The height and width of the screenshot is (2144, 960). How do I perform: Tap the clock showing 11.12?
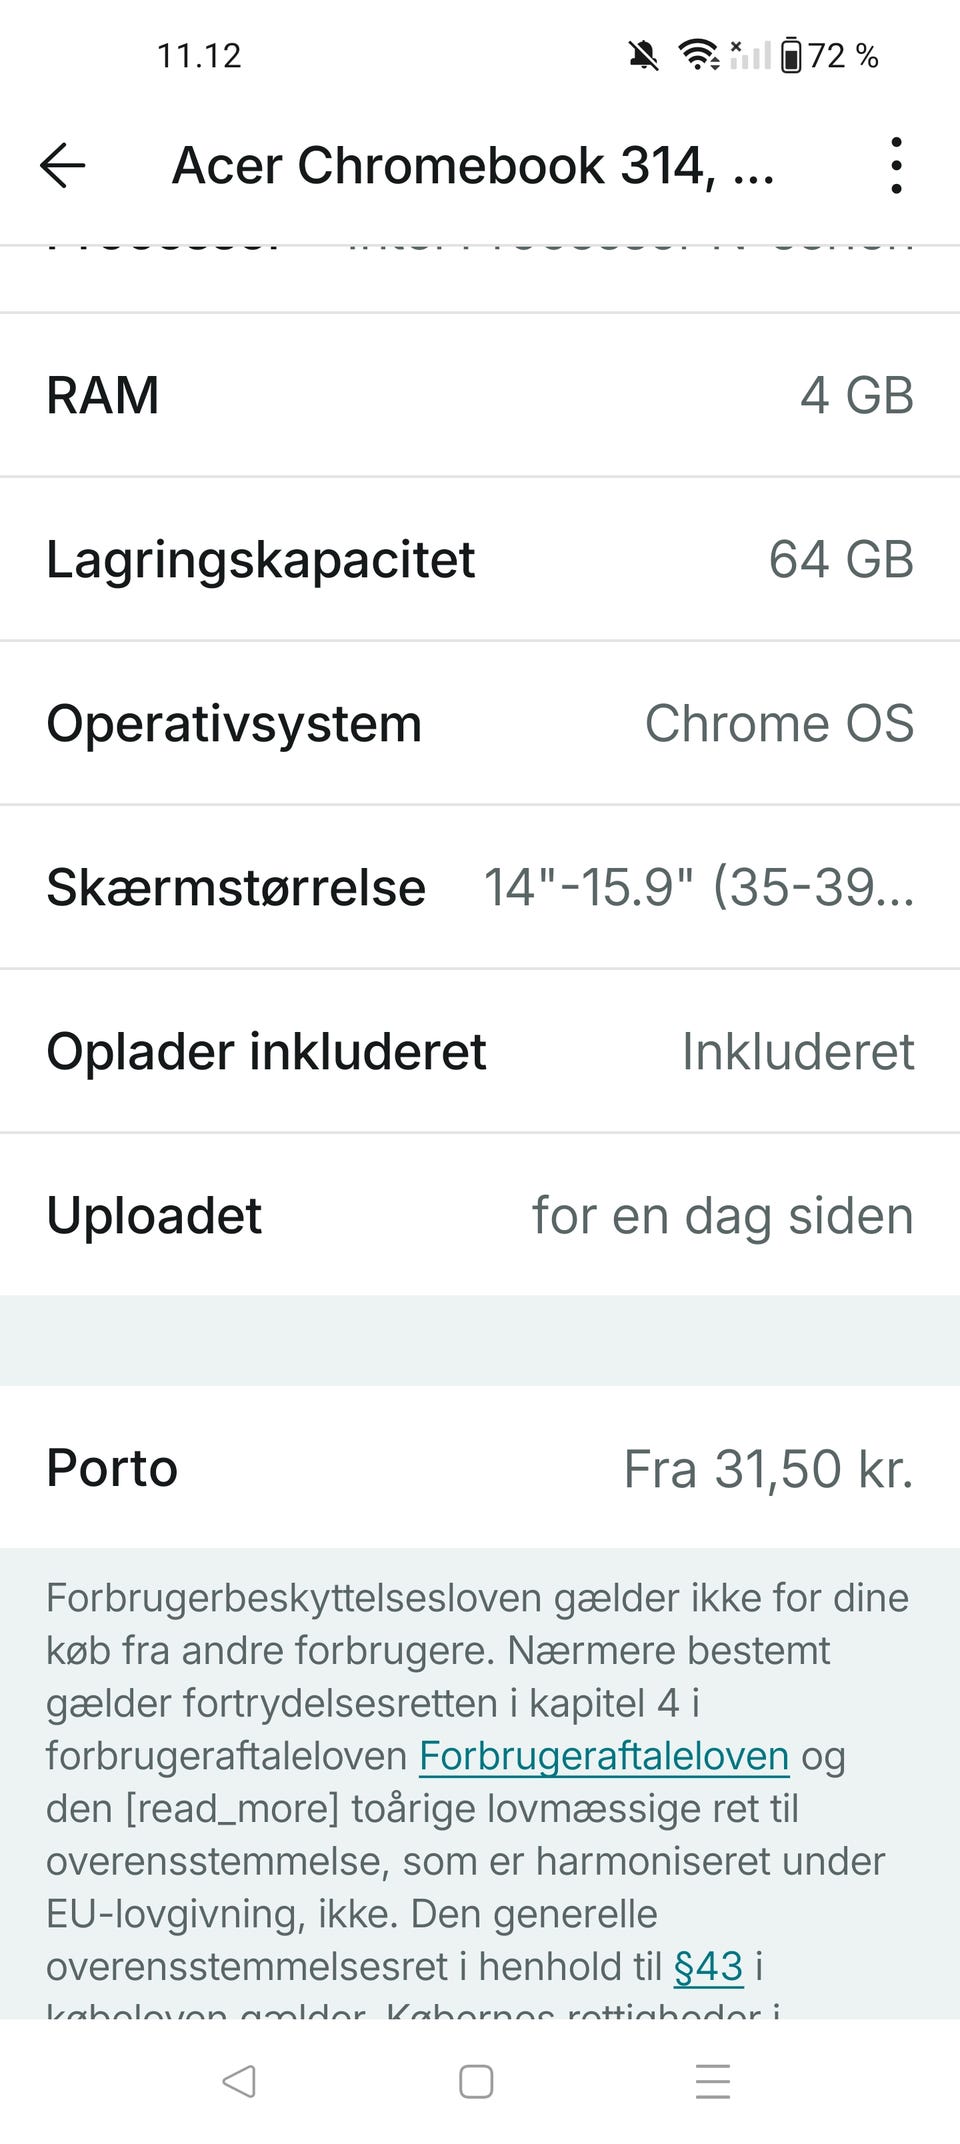coord(199,56)
